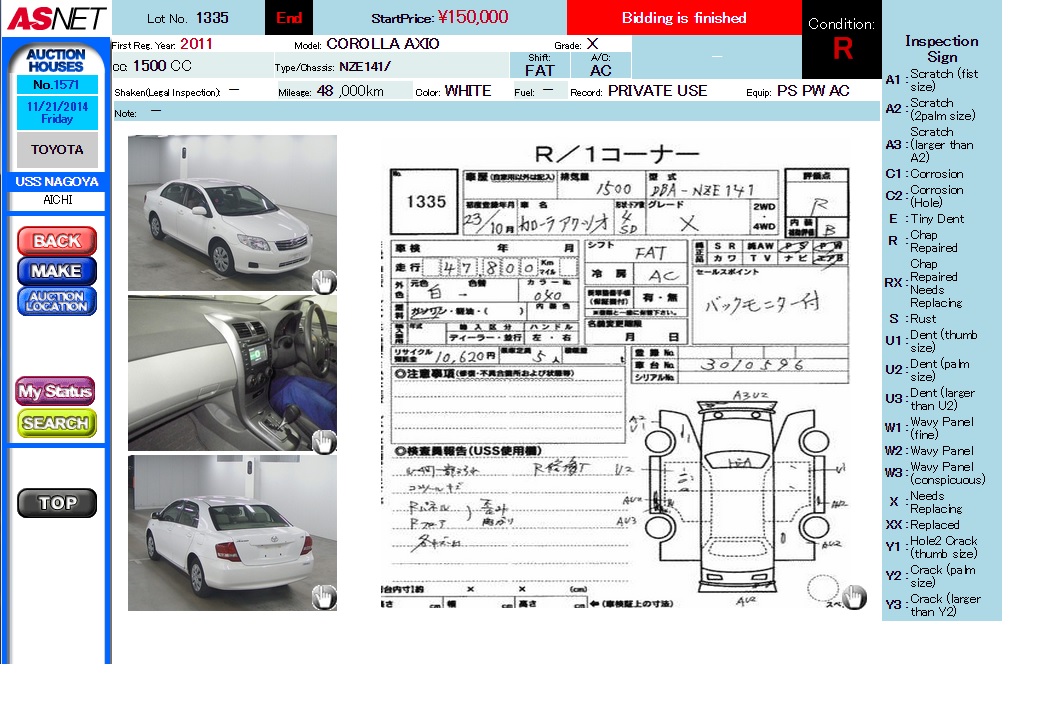Screen dimensions: 1047x710
Task: Go to TOP of page button
Action: [57, 503]
